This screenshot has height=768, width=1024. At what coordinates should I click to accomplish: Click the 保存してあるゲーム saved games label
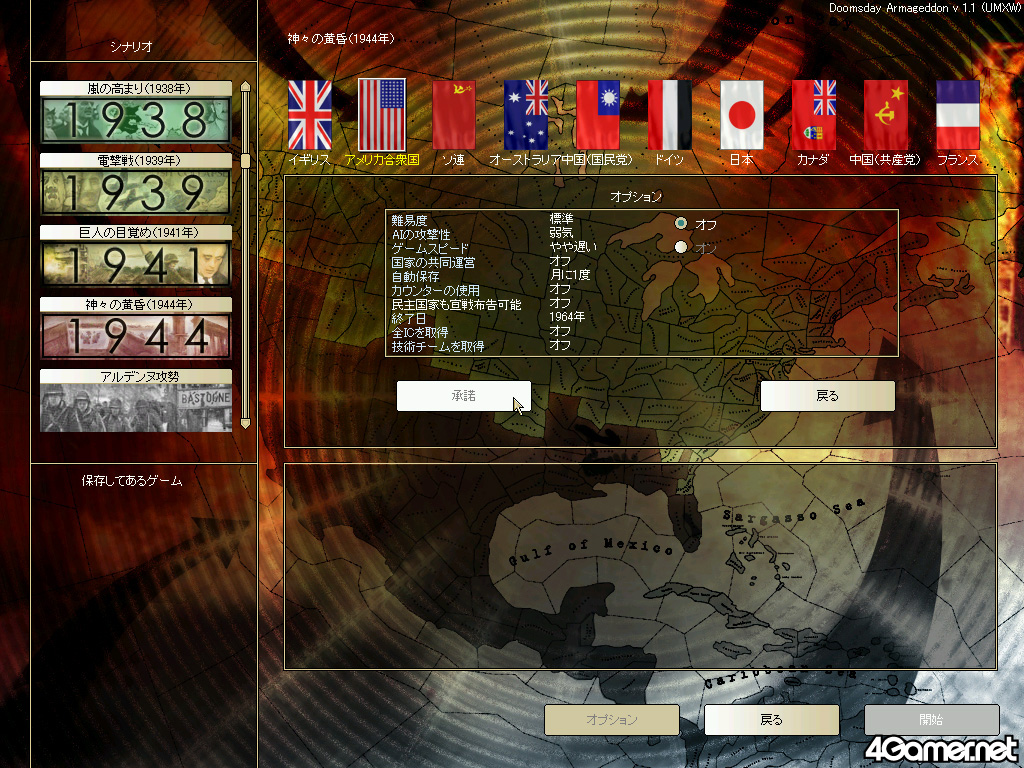132,481
